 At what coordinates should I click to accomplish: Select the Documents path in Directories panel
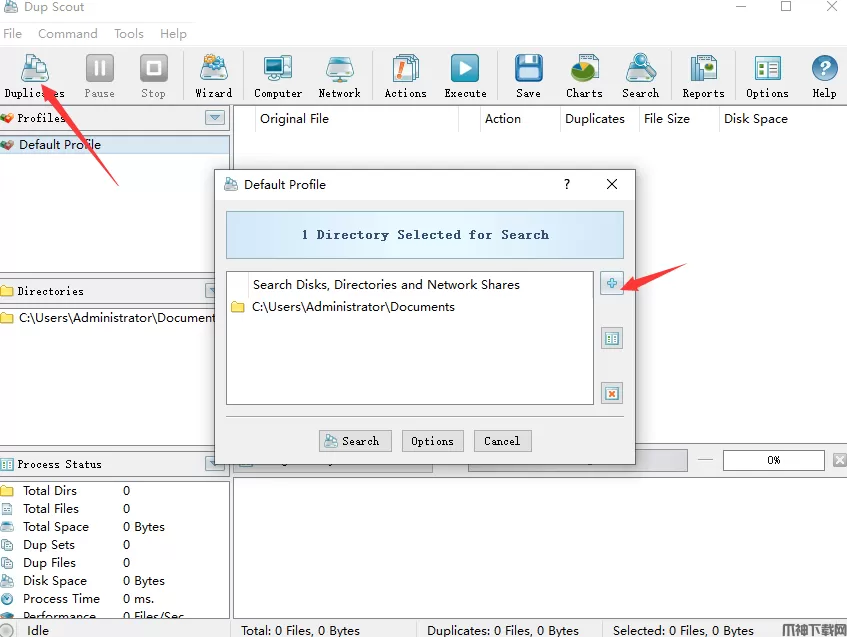pyautogui.click(x=108, y=318)
